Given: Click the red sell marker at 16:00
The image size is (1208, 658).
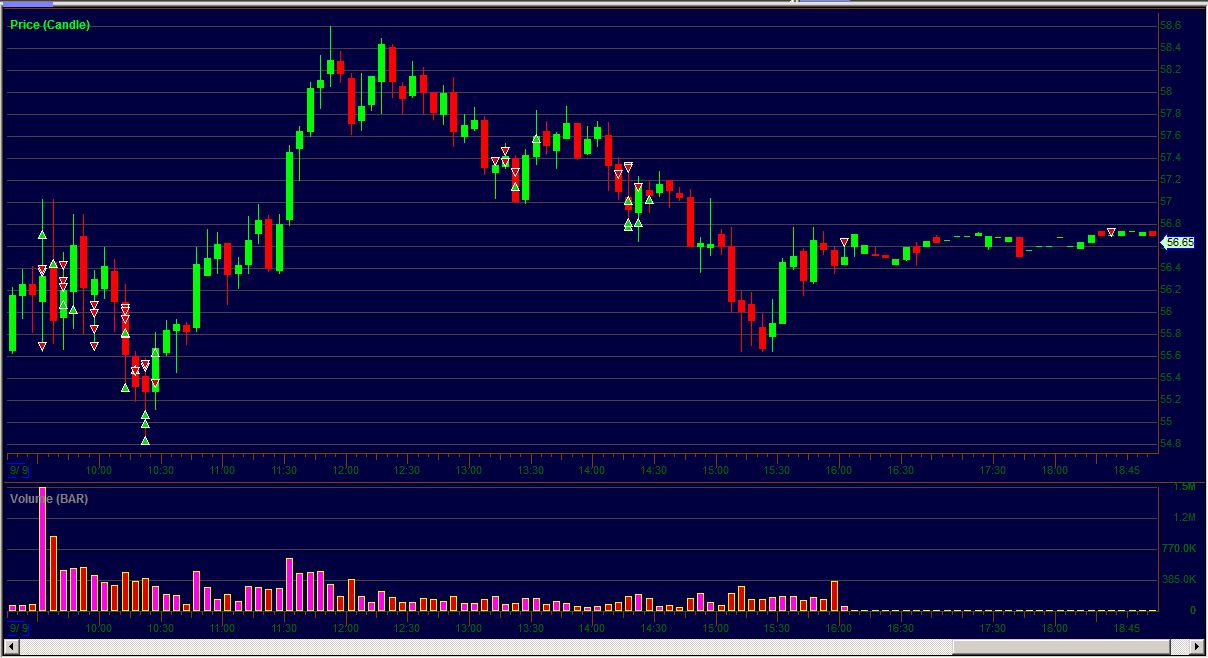Looking at the screenshot, I should (845, 242).
